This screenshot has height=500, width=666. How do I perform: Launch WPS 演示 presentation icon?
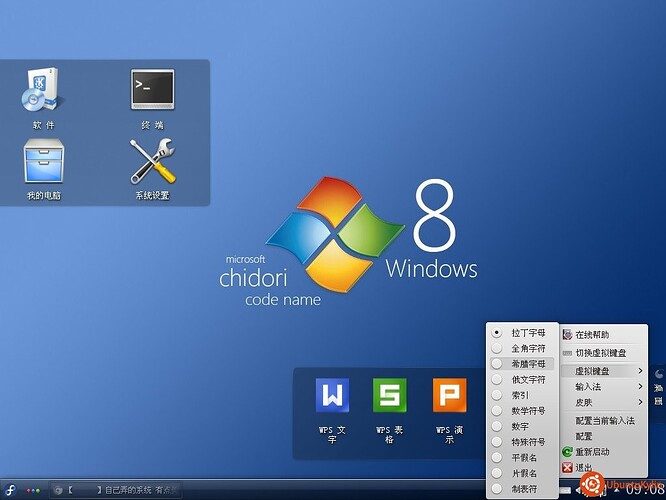tap(449, 395)
